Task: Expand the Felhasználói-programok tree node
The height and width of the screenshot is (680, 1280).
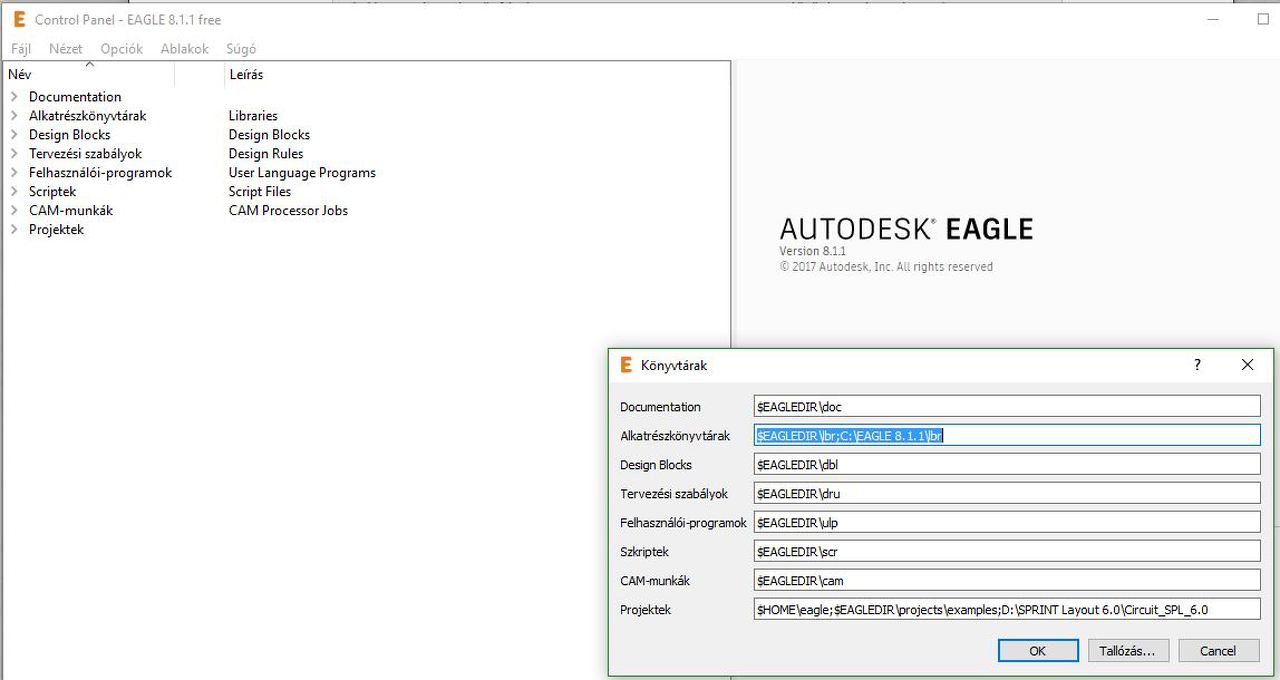Action: (x=14, y=173)
